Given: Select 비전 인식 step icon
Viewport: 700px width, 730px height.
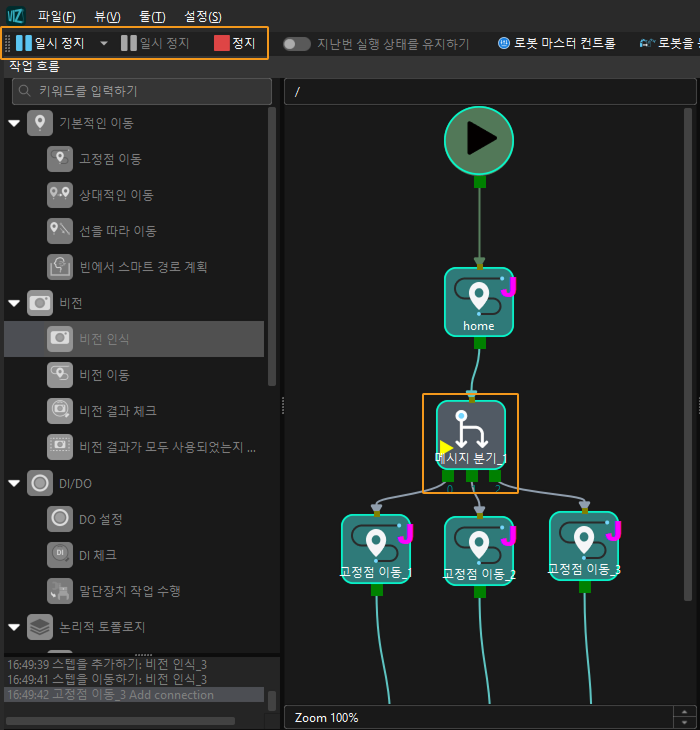Looking at the screenshot, I should [x=60, y=339].
